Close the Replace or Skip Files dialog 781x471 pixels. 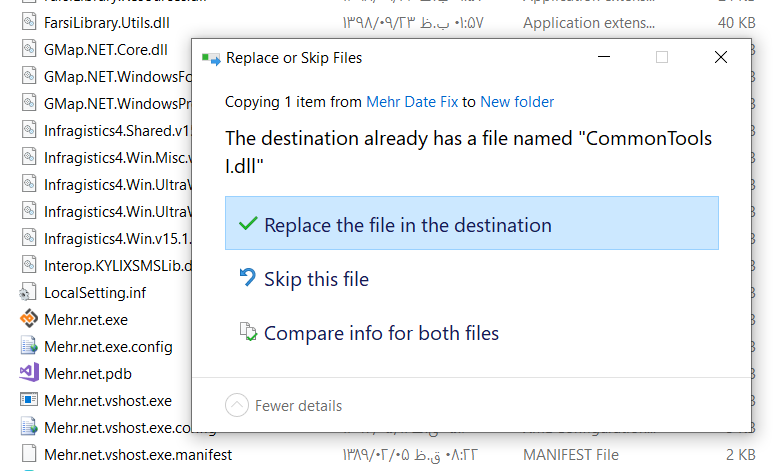coord(721,58)
